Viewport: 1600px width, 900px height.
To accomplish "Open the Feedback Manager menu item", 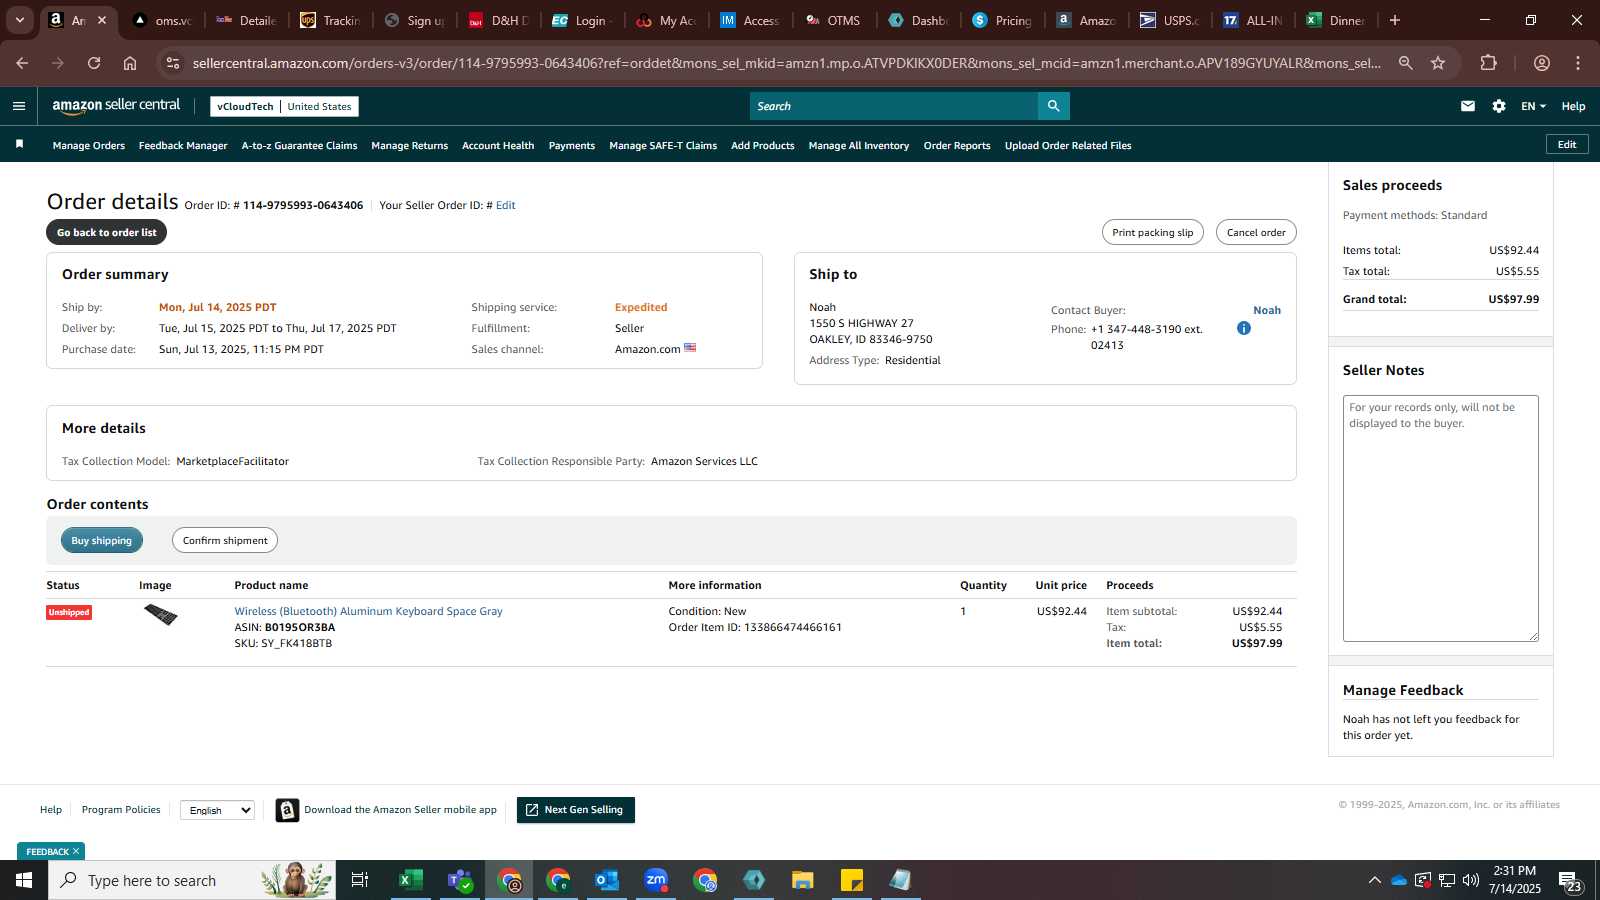I will (183, 145).
